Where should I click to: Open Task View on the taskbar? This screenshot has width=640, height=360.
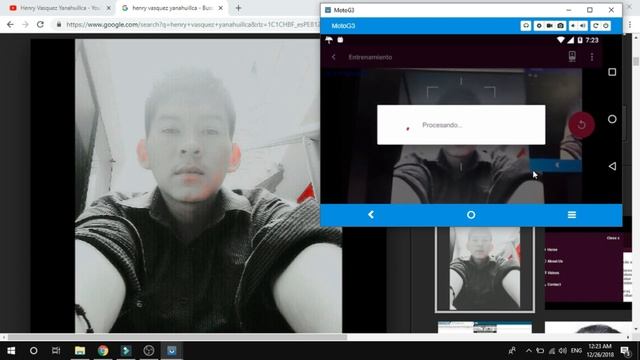click(56, 351)
